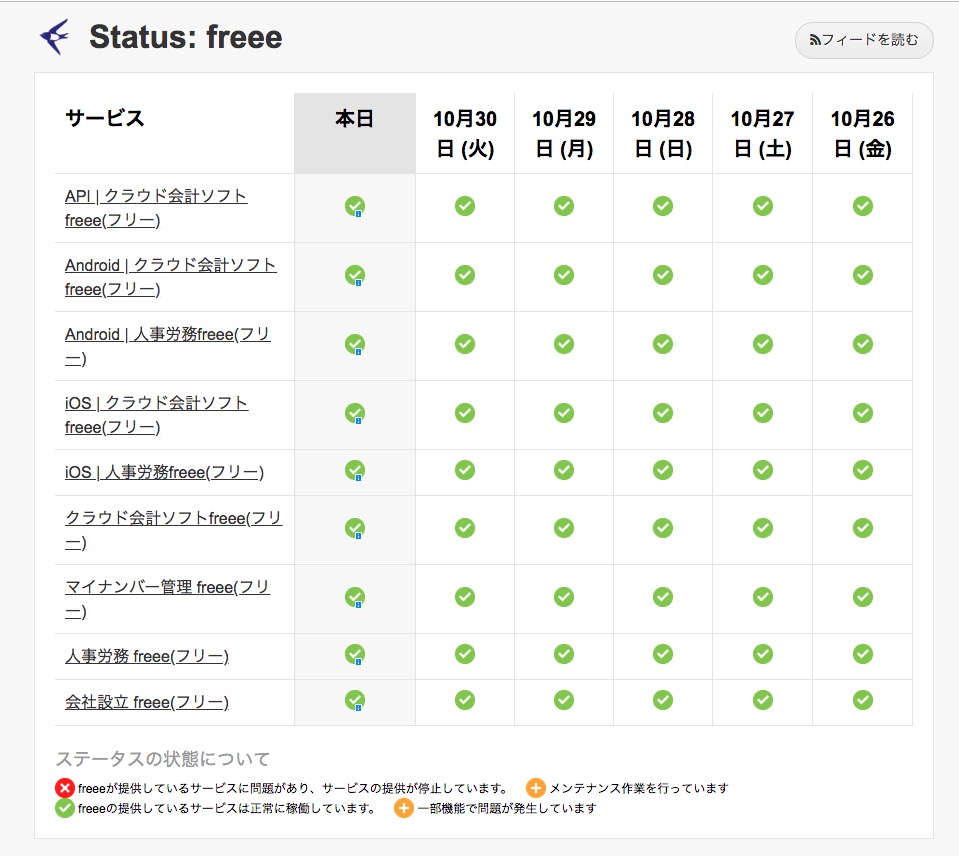Viewport: 959px width, 856px height.
Task: Open the フィードを読む feed button
Action: click(864, 40)
